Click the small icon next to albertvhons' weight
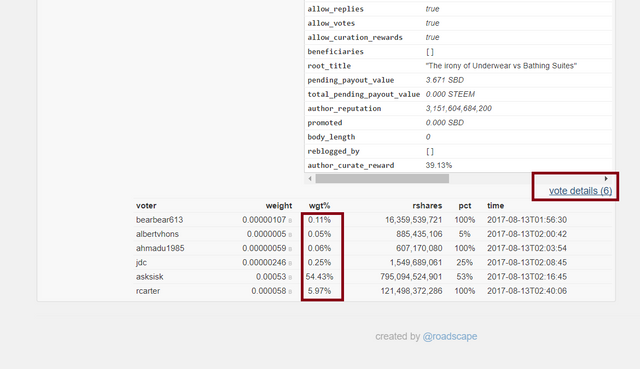This screenshot has height=369, width=640. [290, 235]
